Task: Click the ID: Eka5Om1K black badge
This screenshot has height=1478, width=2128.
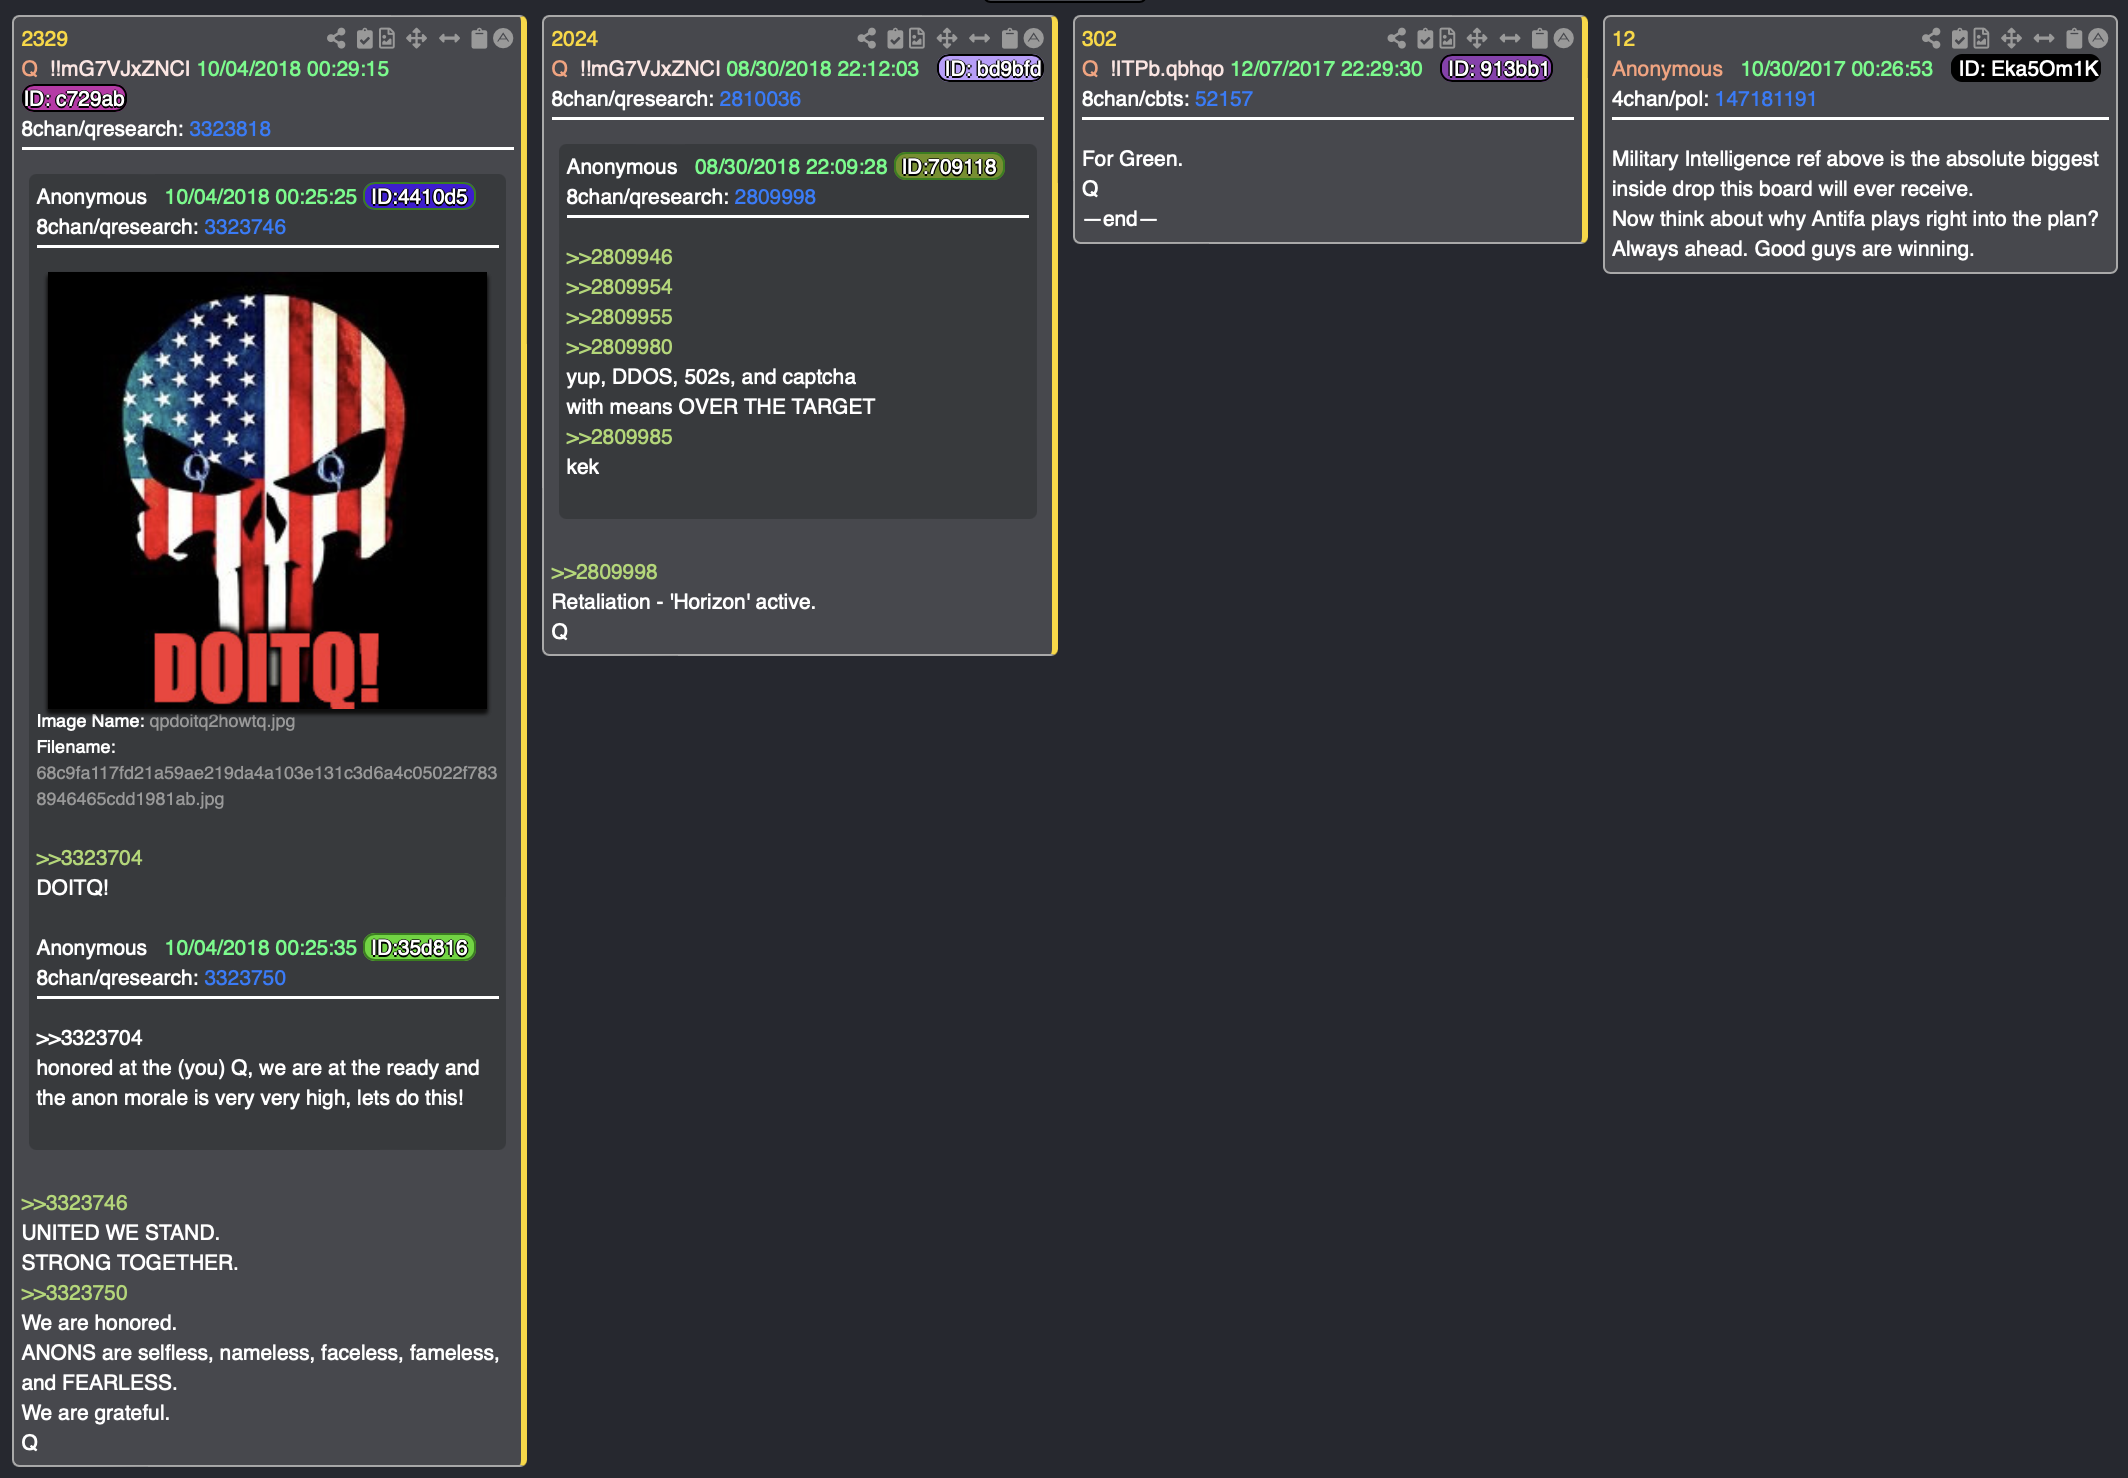Action: (x=2027, y=69)
